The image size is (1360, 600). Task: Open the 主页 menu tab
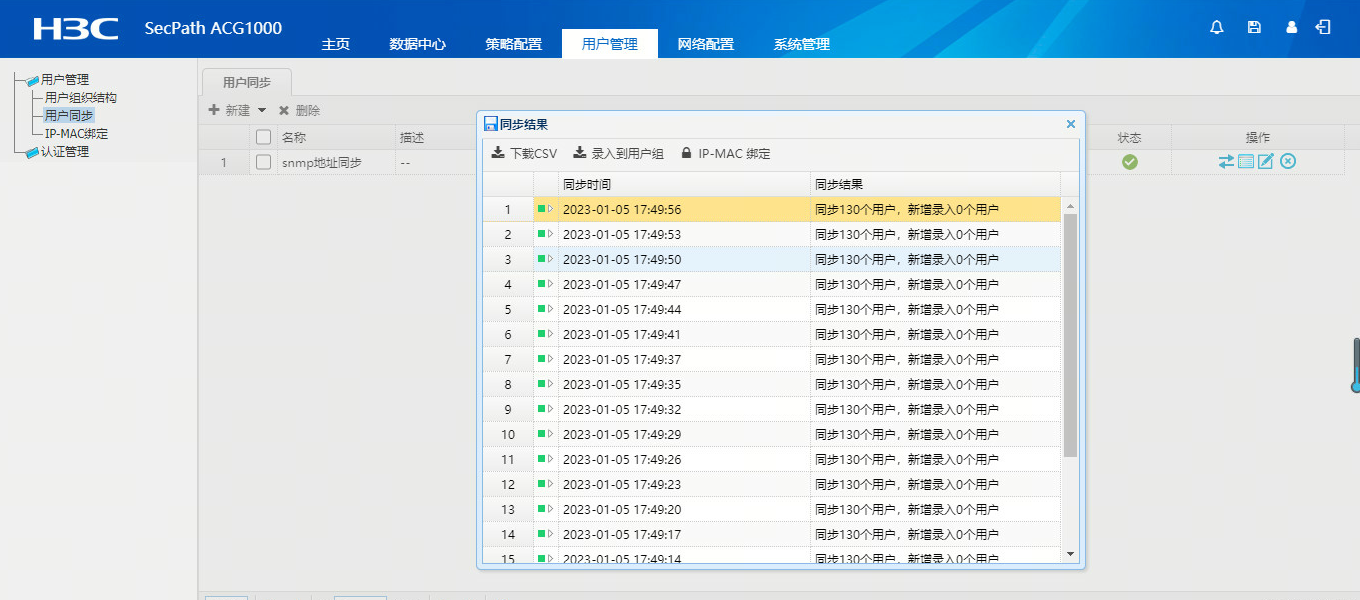(336, 44)
